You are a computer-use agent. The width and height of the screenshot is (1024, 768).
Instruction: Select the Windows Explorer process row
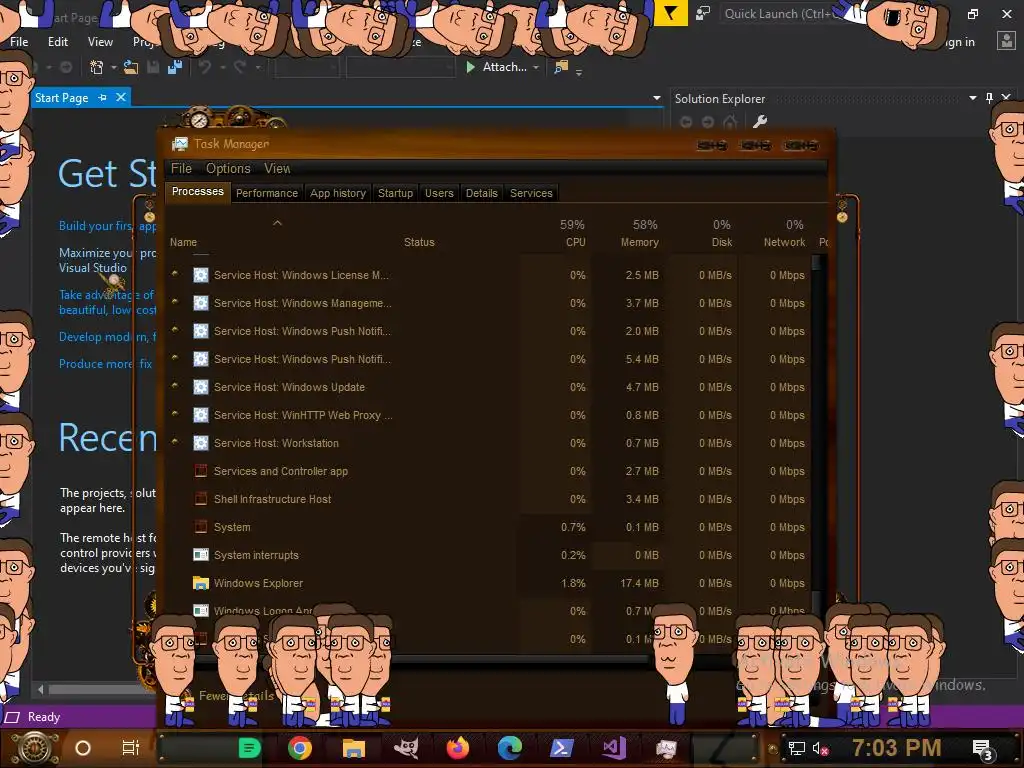(488, 583)
